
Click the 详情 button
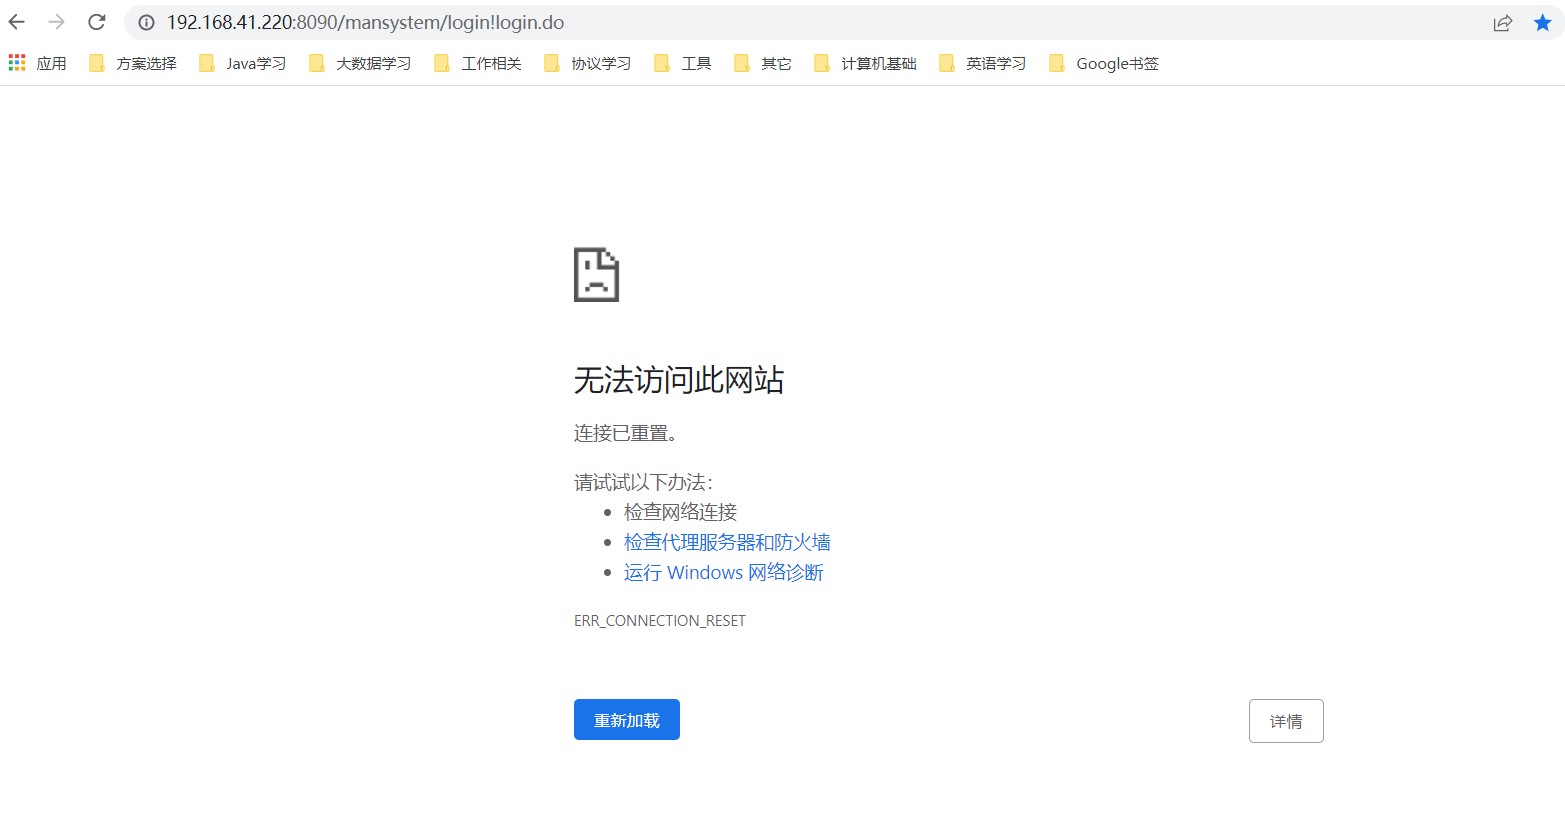point(1286,720)
